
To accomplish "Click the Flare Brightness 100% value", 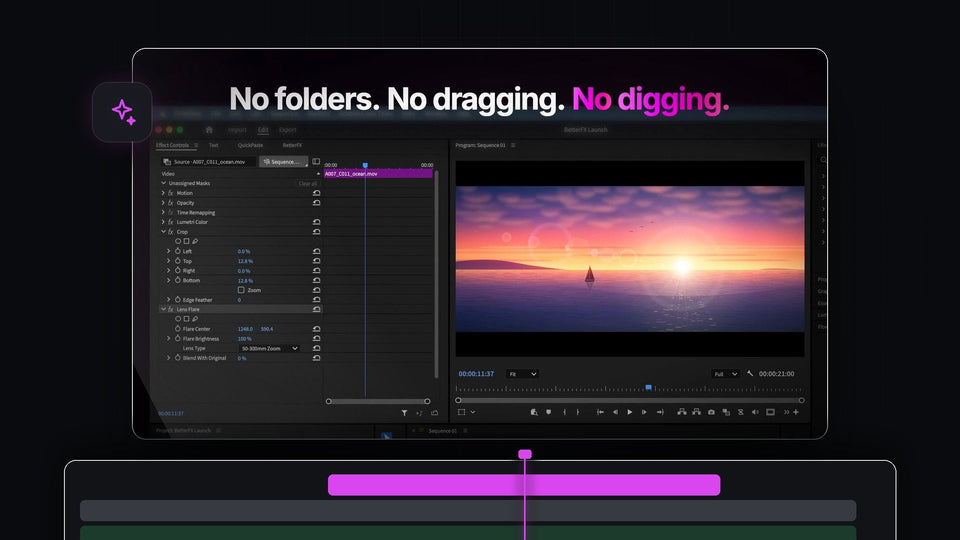I will tap(245, 339).
